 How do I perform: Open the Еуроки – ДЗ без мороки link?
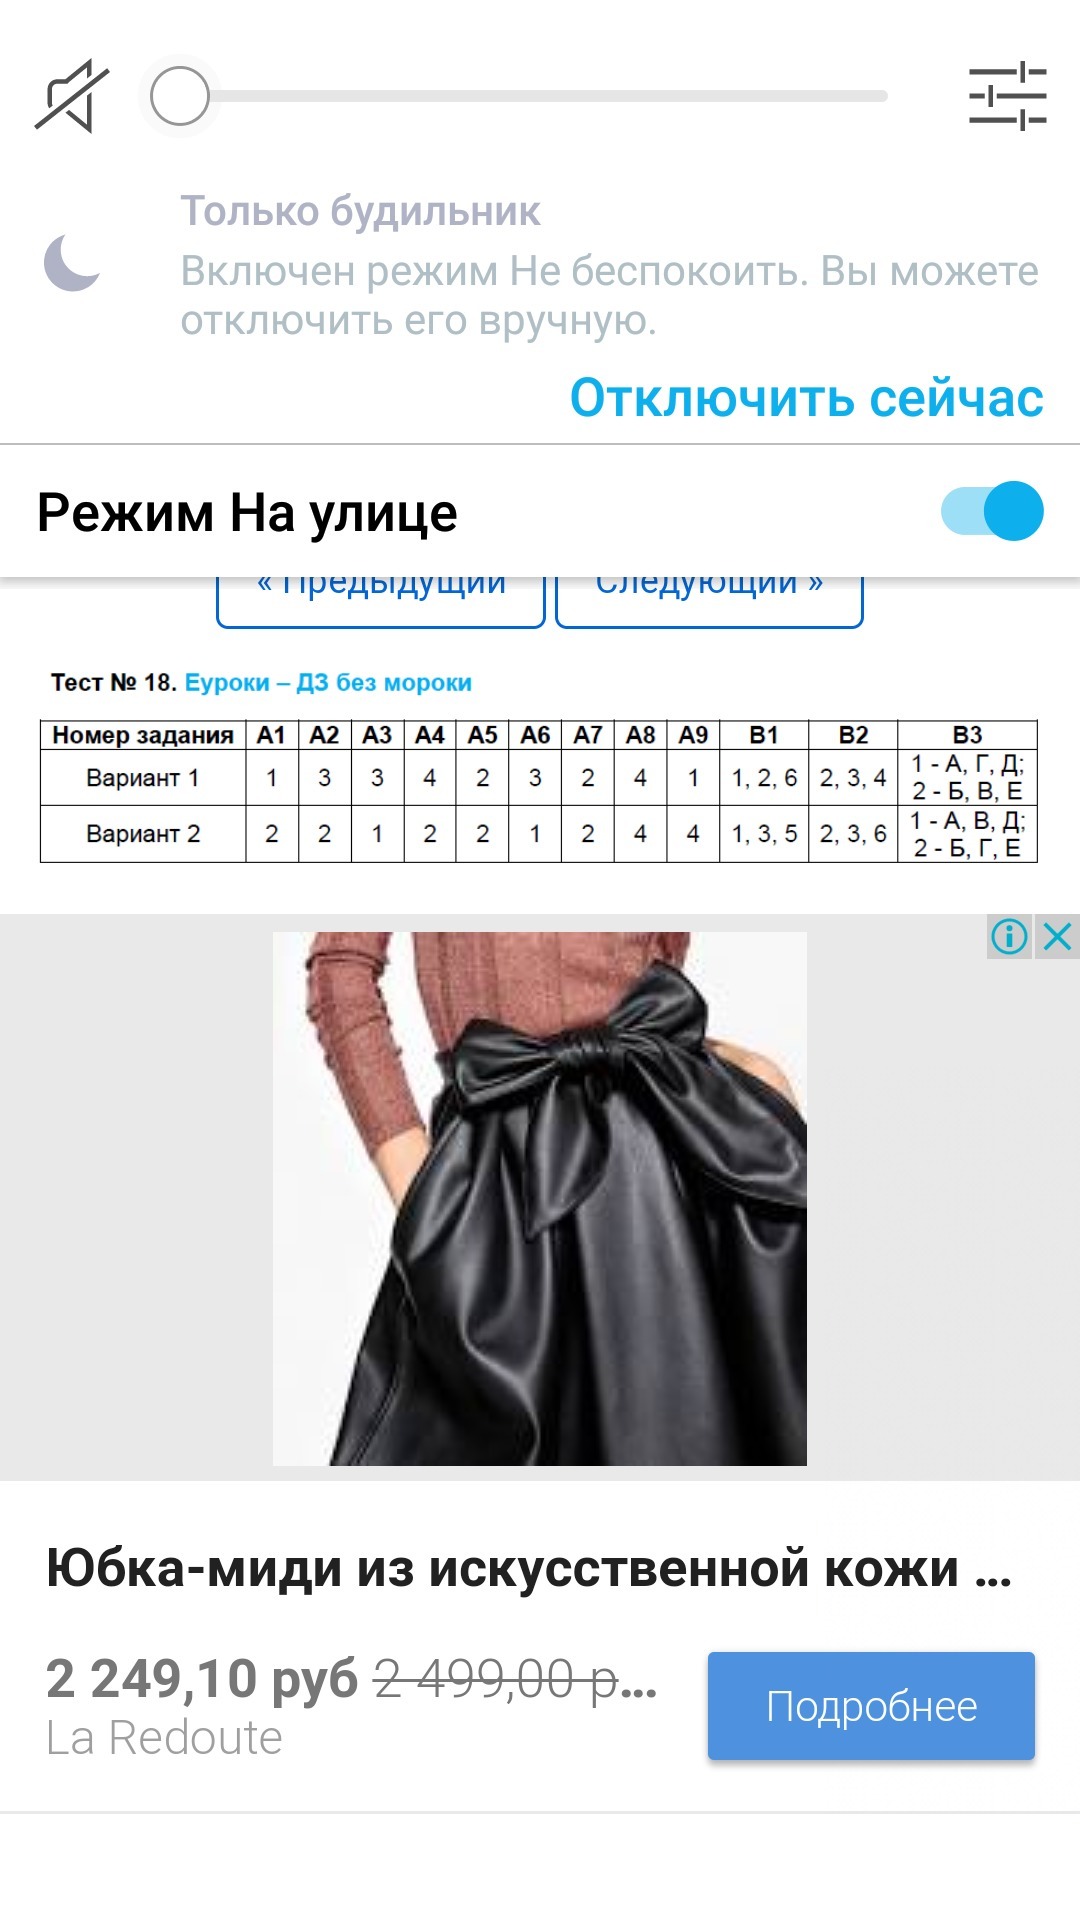click(x=328, y=683)
